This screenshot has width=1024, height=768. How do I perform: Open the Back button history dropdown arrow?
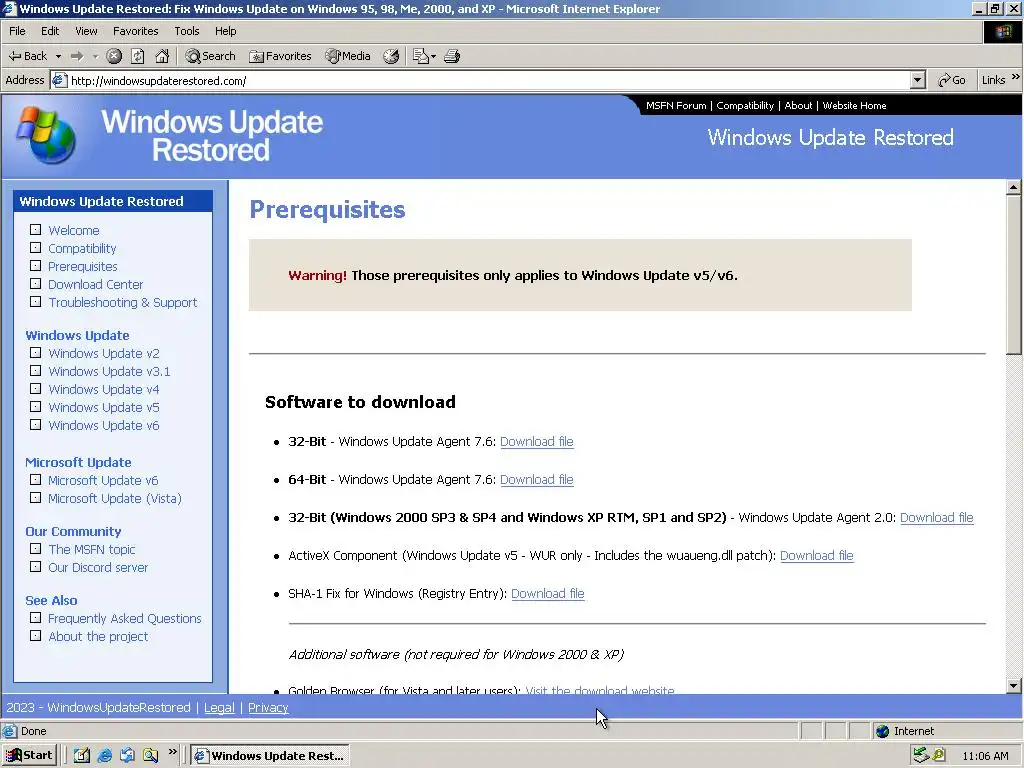[x=58, y=56]
